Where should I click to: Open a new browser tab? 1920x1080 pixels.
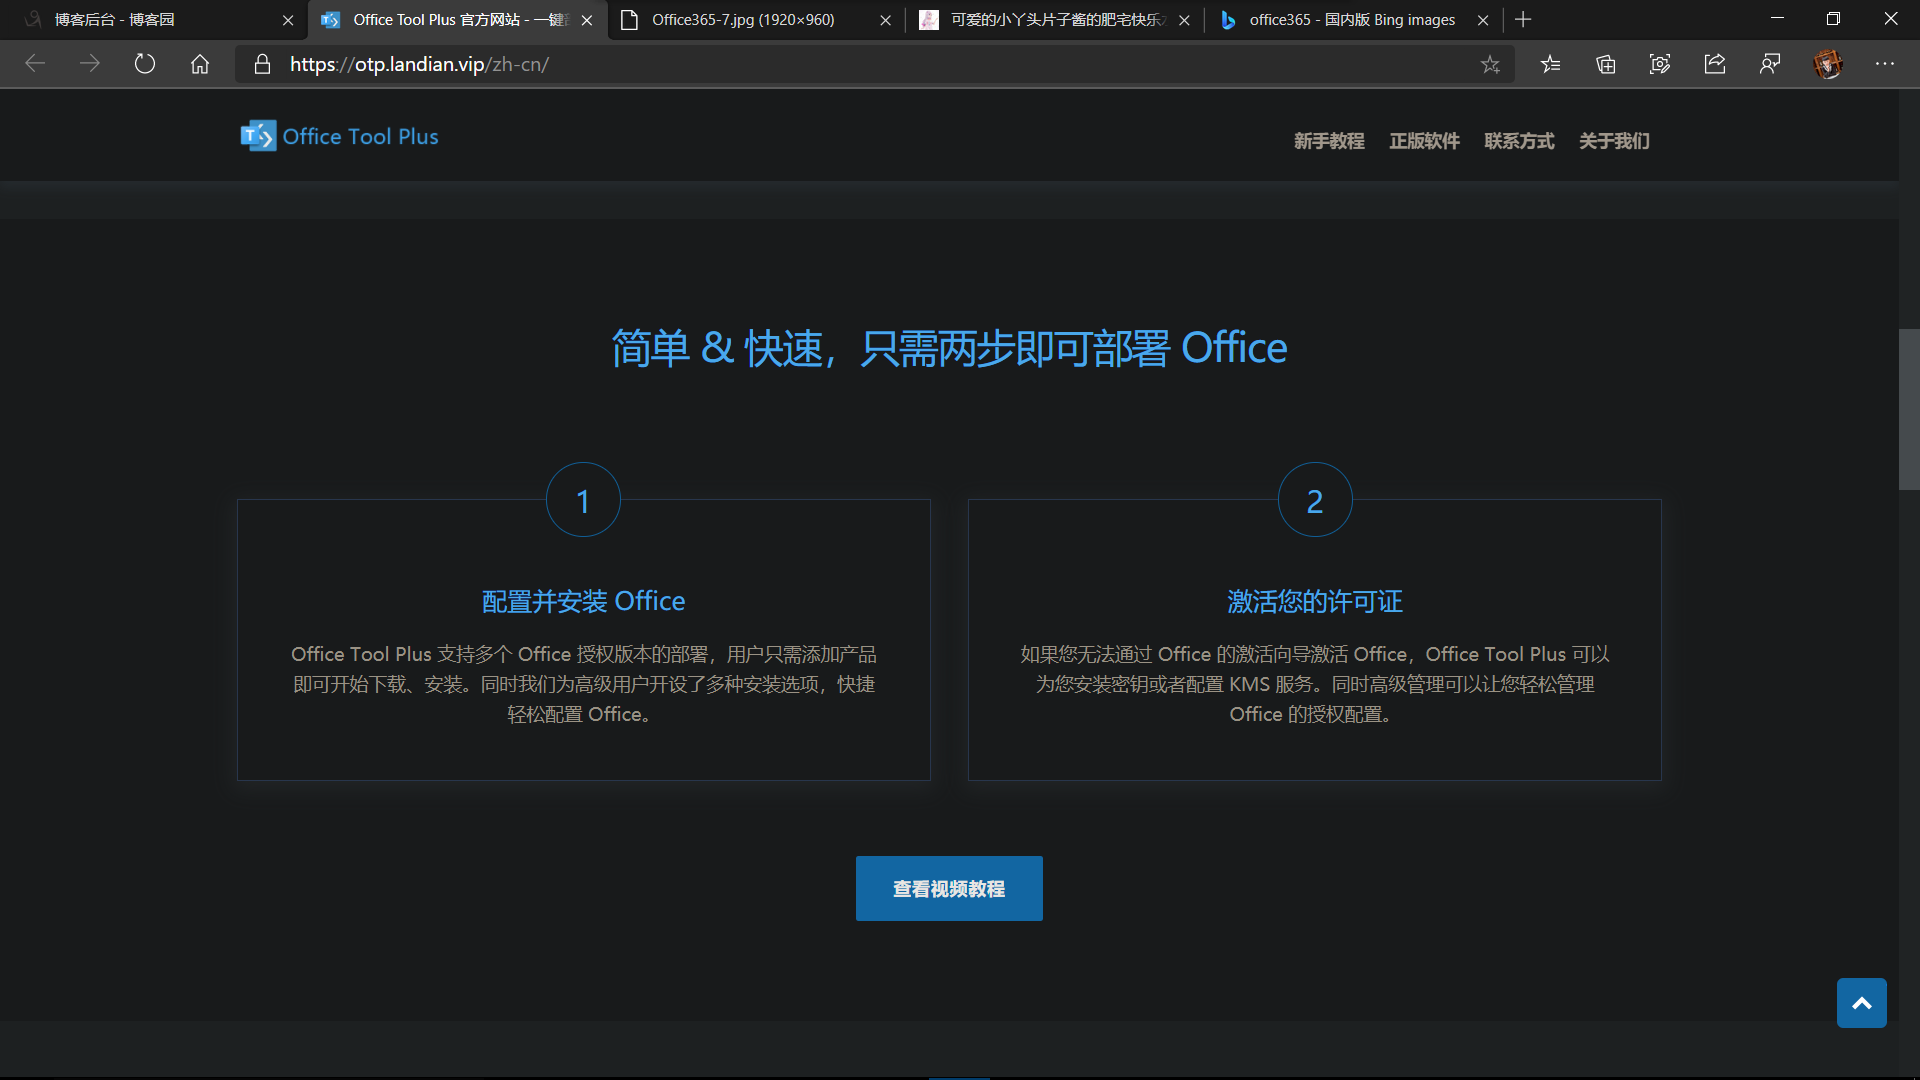(x=1523, y=19)
